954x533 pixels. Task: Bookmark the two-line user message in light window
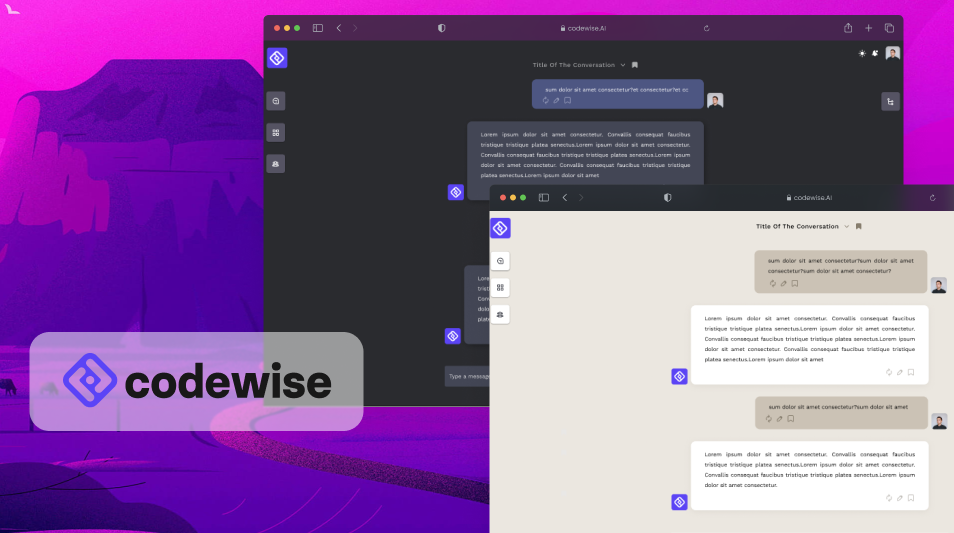[x=795, y=284]
